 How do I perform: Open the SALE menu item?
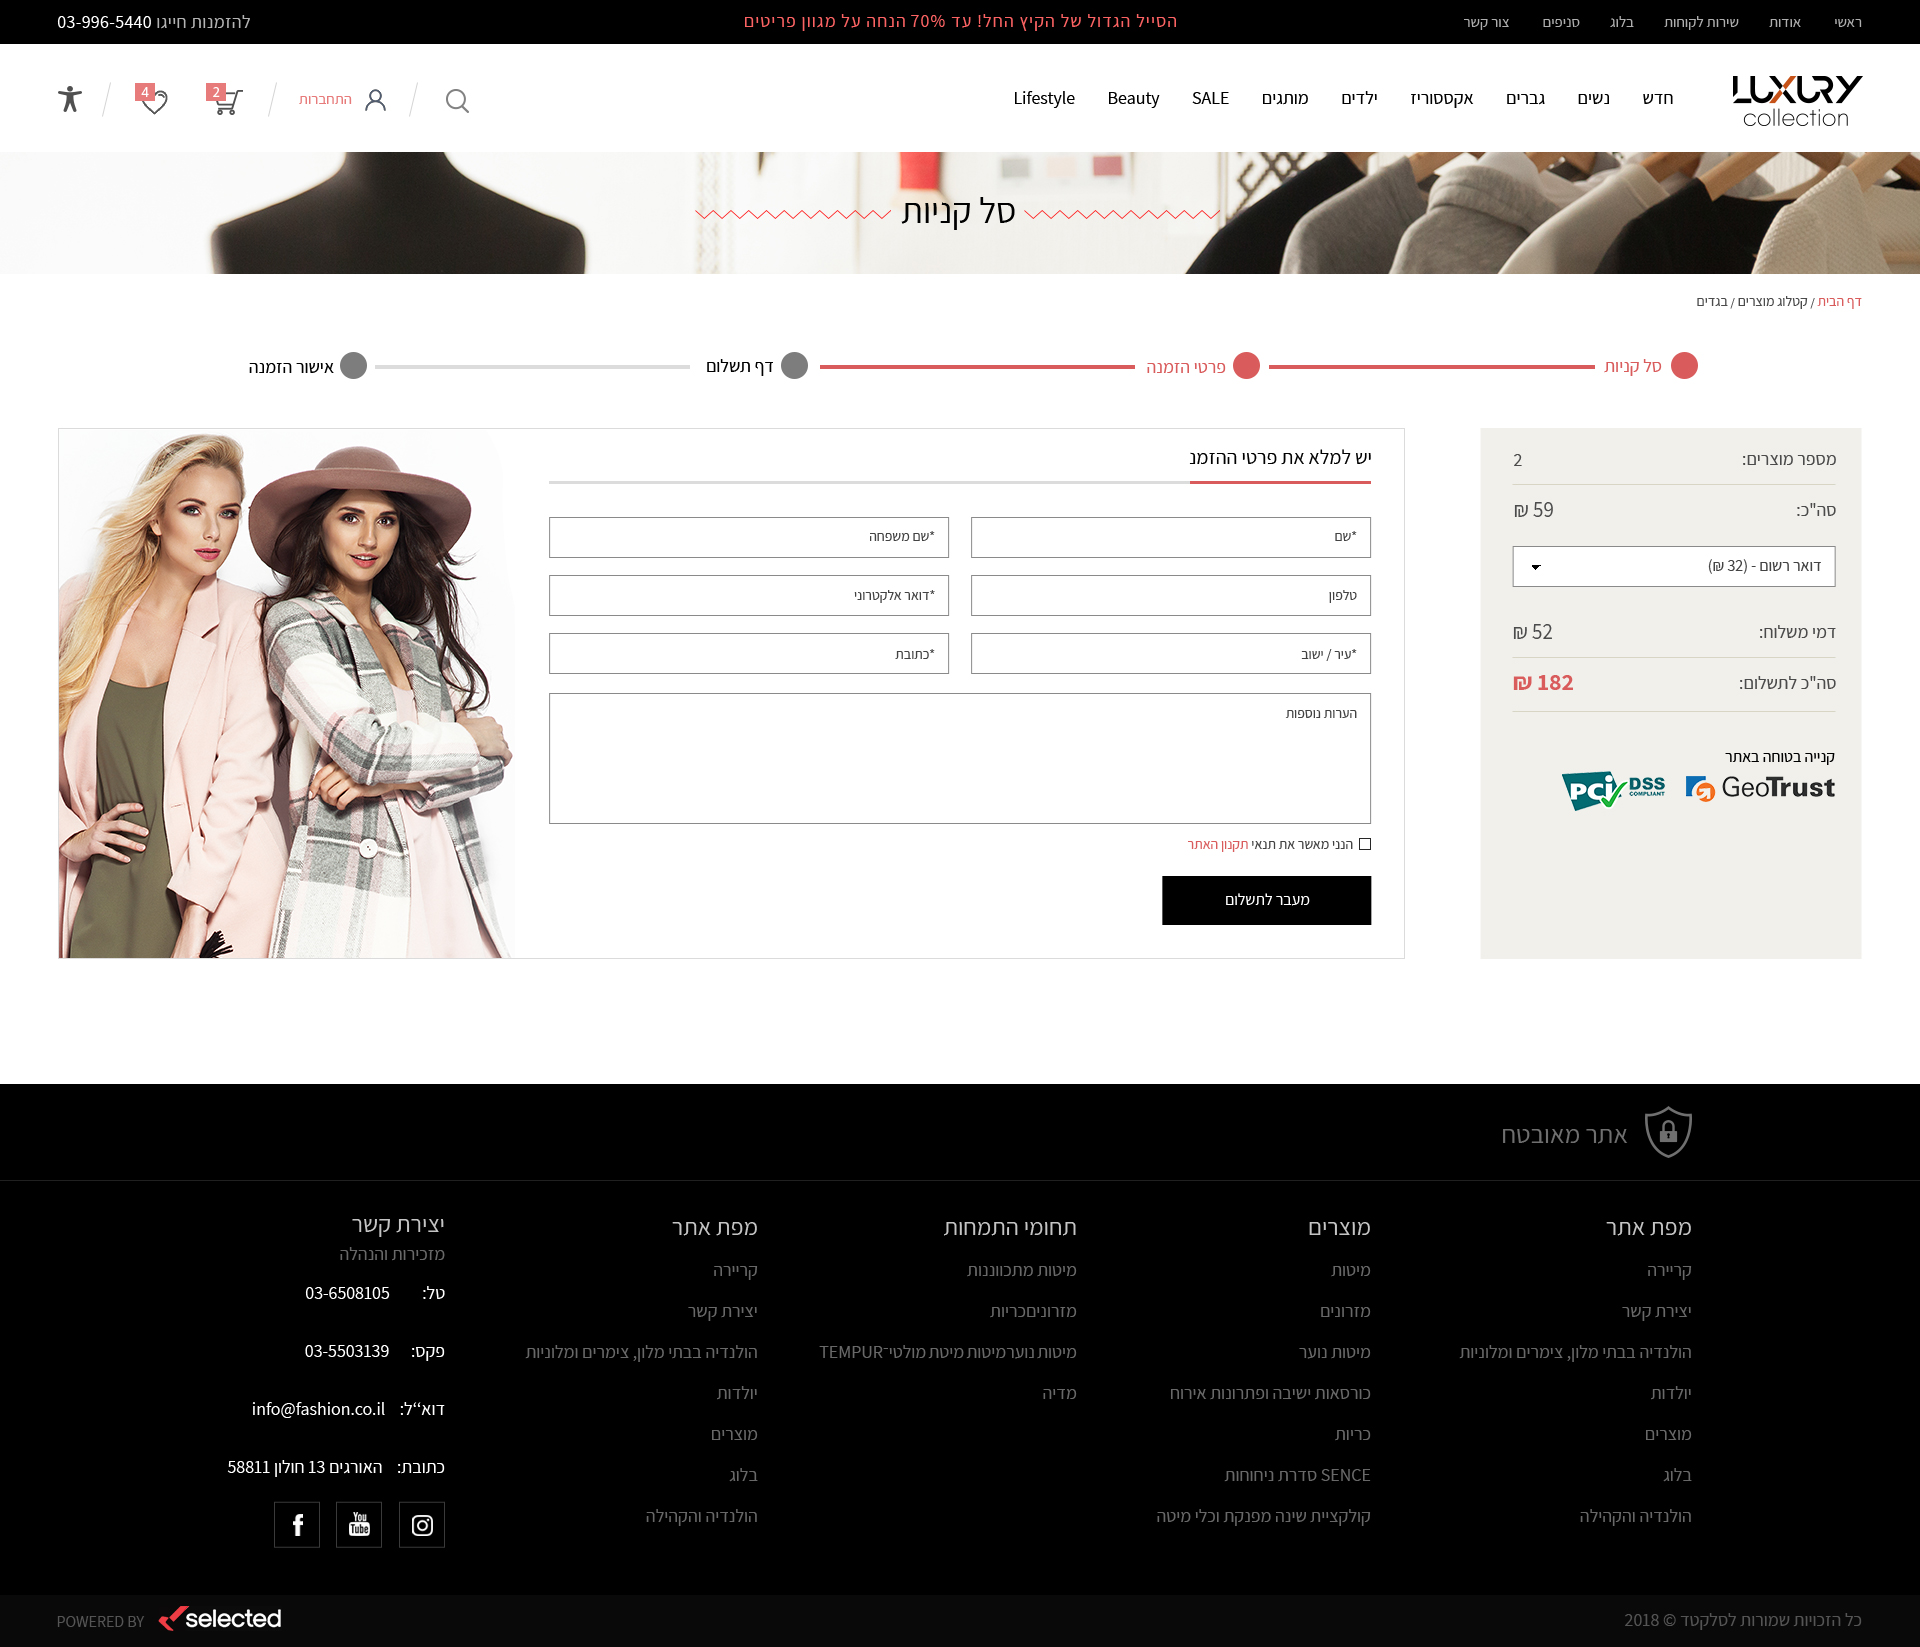click(x=1210, y=98)
